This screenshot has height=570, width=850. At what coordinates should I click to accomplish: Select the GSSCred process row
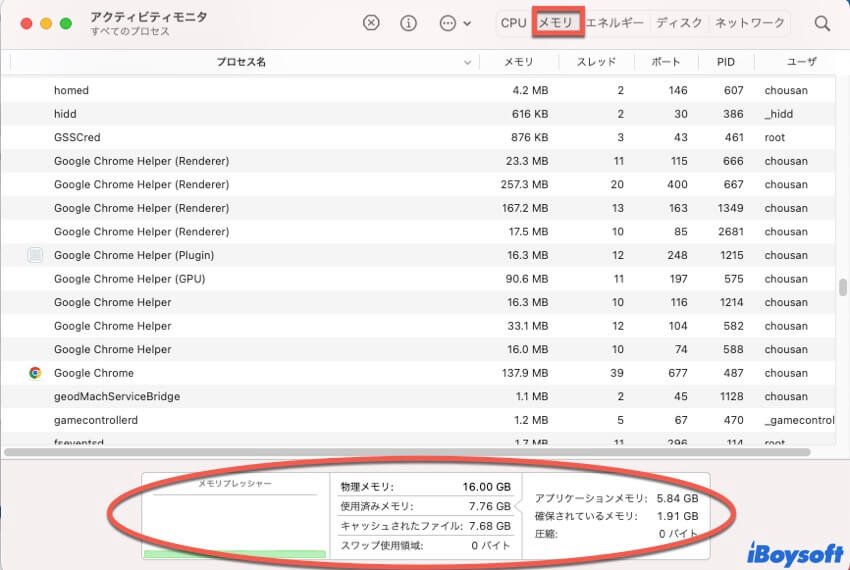(x=418, y=137)
